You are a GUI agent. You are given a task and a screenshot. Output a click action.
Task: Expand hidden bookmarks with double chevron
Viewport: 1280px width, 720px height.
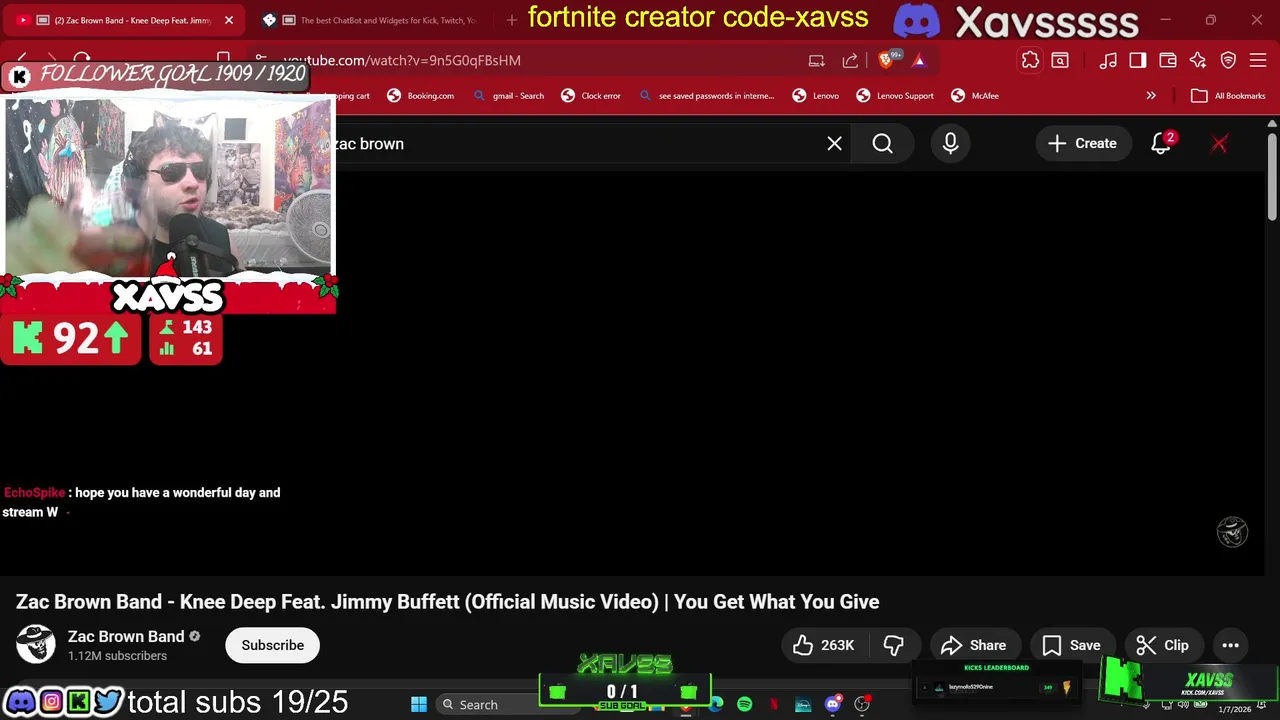pyautogui.click(x=1151, y=96)
